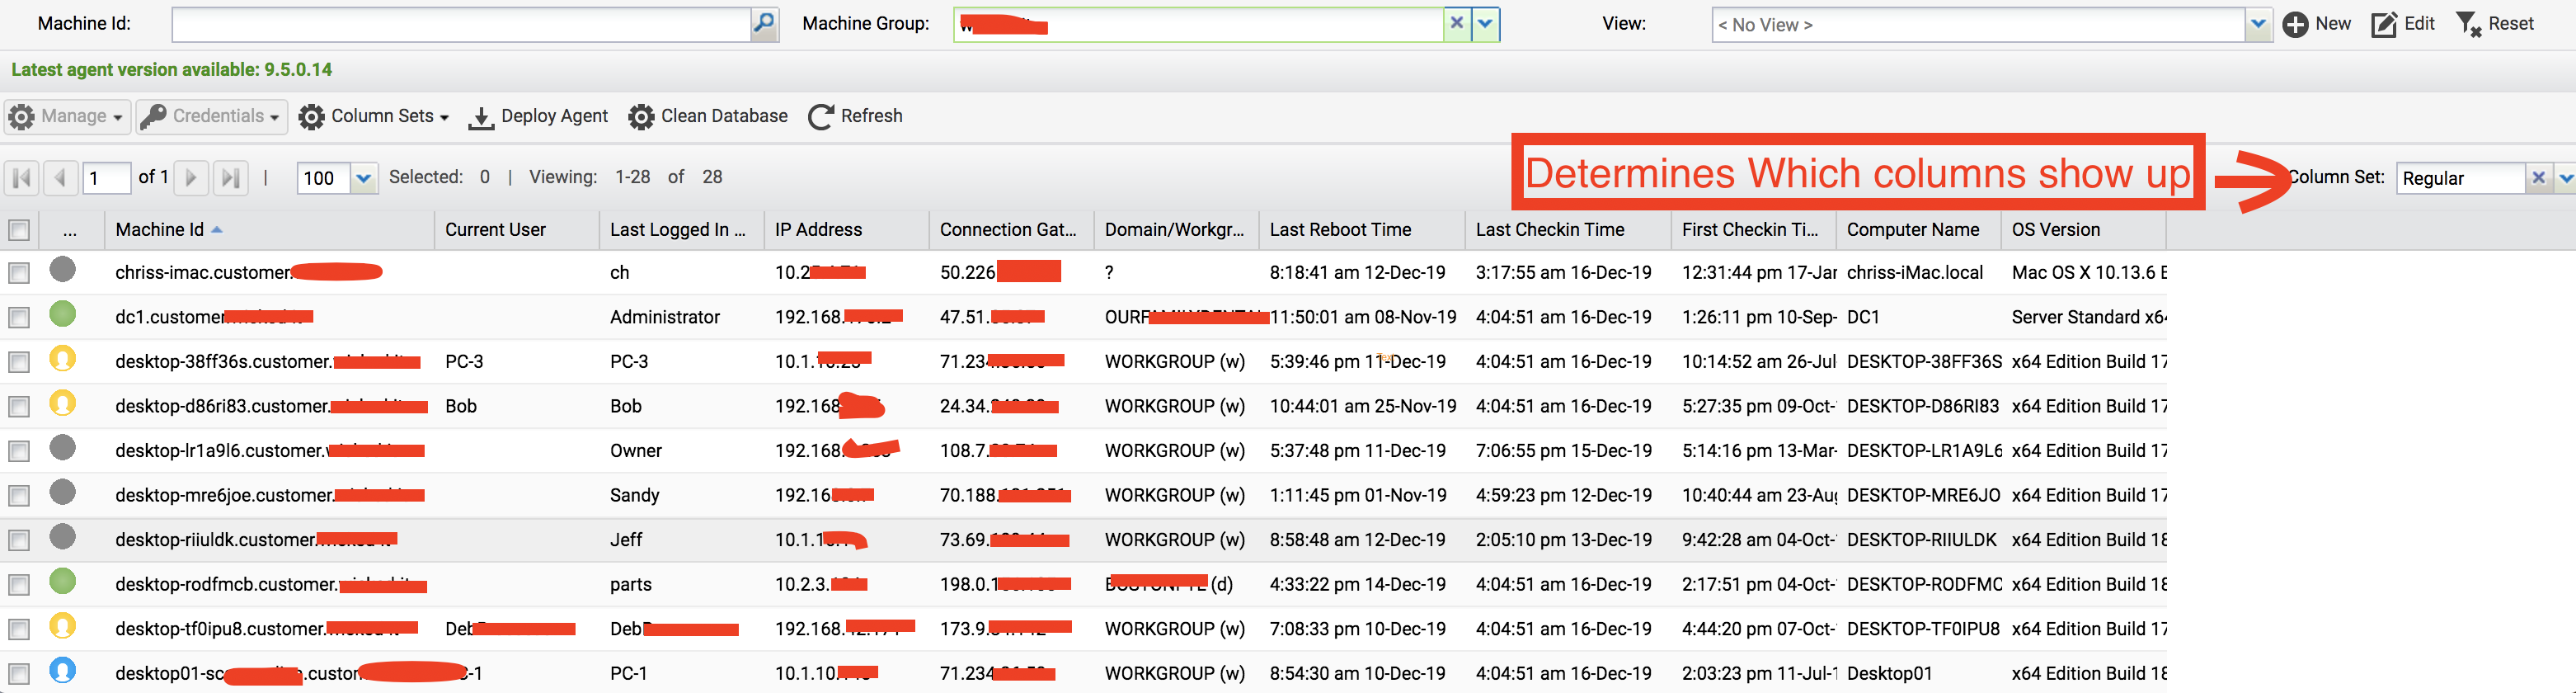Click grey status icon for desktop-mre6joe

coord(62,492)
